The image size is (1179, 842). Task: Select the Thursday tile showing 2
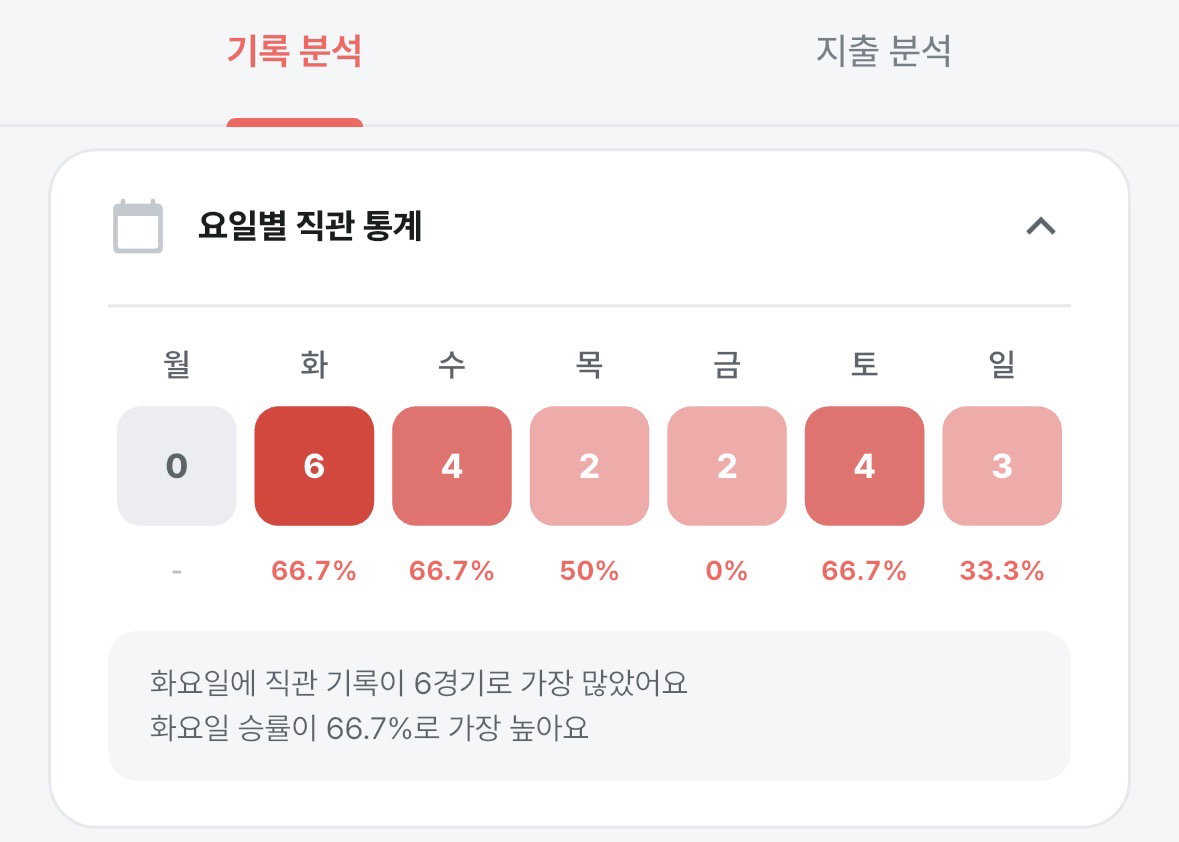click(590, 466)
